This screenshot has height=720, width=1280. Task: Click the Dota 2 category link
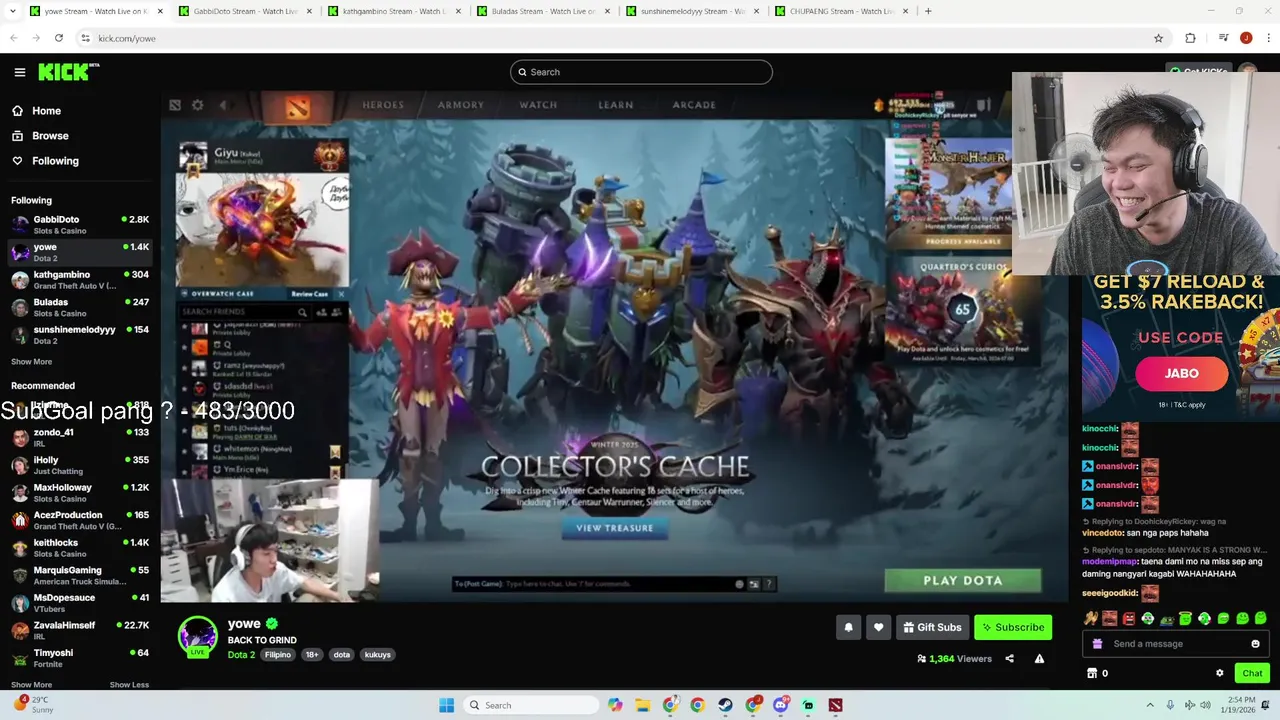(x=241, y=655)
